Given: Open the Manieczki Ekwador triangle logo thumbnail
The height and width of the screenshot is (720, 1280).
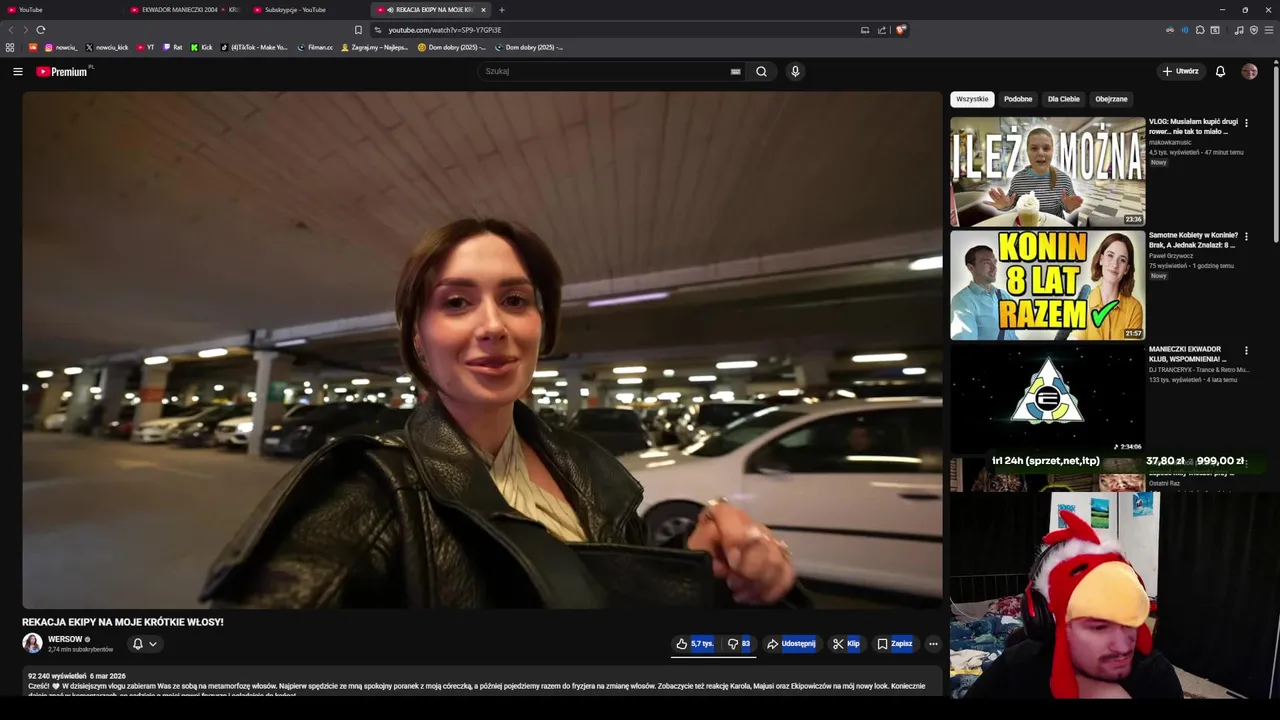Looking at the screenshot, I should 1047,398.
